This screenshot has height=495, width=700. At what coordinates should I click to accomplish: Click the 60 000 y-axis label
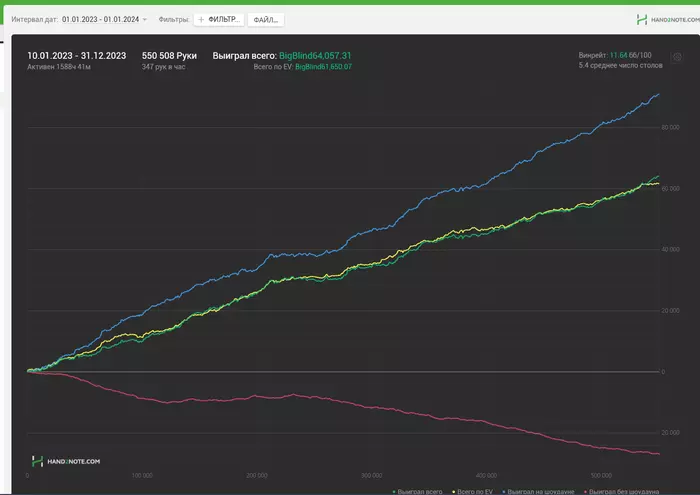[x=670, y=189]
